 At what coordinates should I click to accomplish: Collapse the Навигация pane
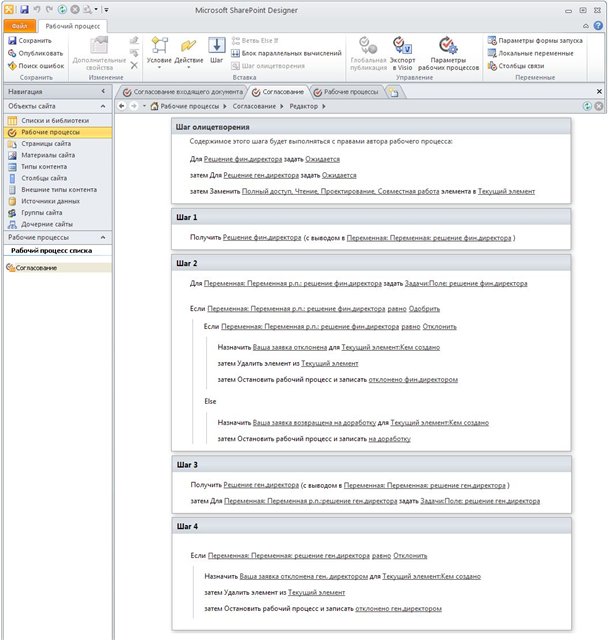pyautogui.click(x=103, y=91)
